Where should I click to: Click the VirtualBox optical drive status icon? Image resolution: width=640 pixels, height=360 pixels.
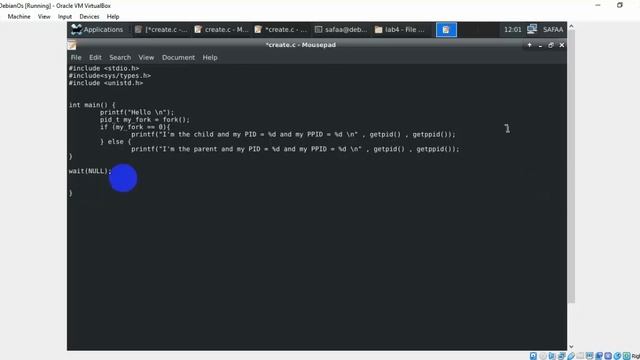(543, 356)
